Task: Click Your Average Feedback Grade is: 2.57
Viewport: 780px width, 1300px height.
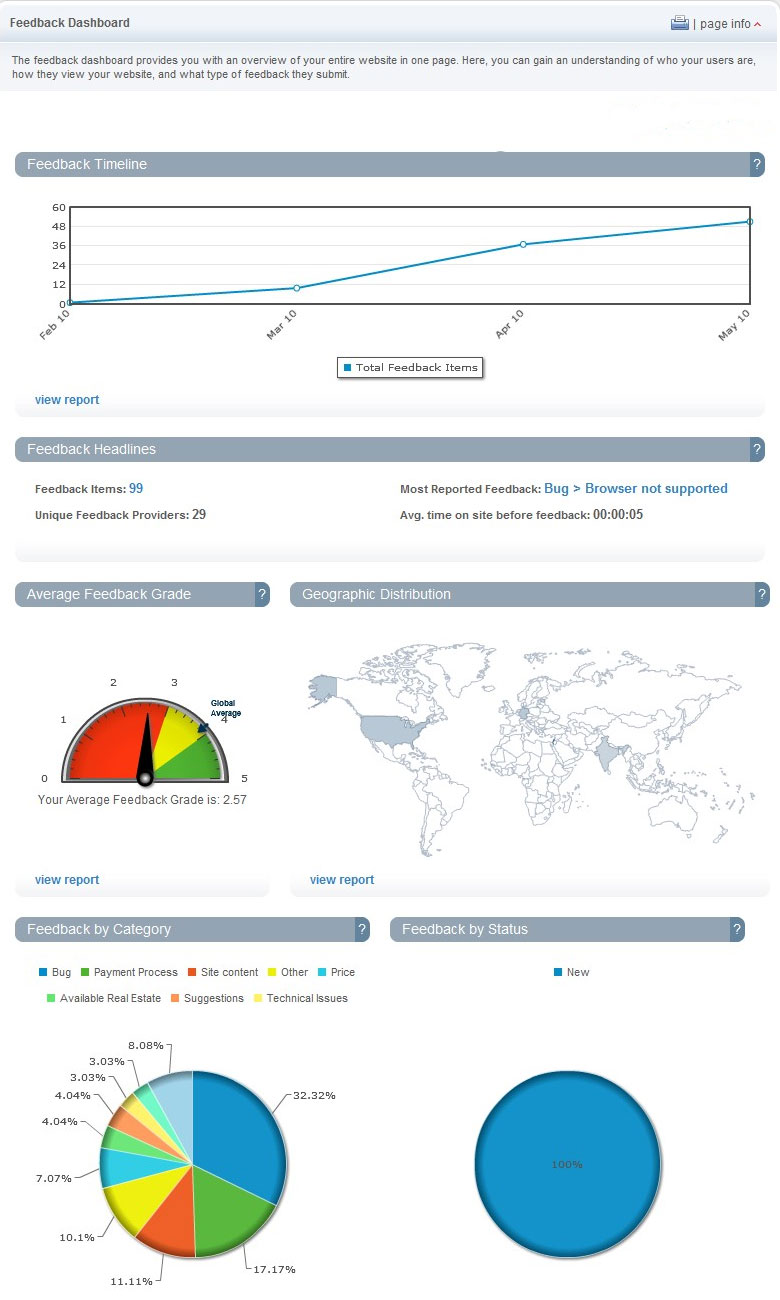Action: tap(142, 800)
